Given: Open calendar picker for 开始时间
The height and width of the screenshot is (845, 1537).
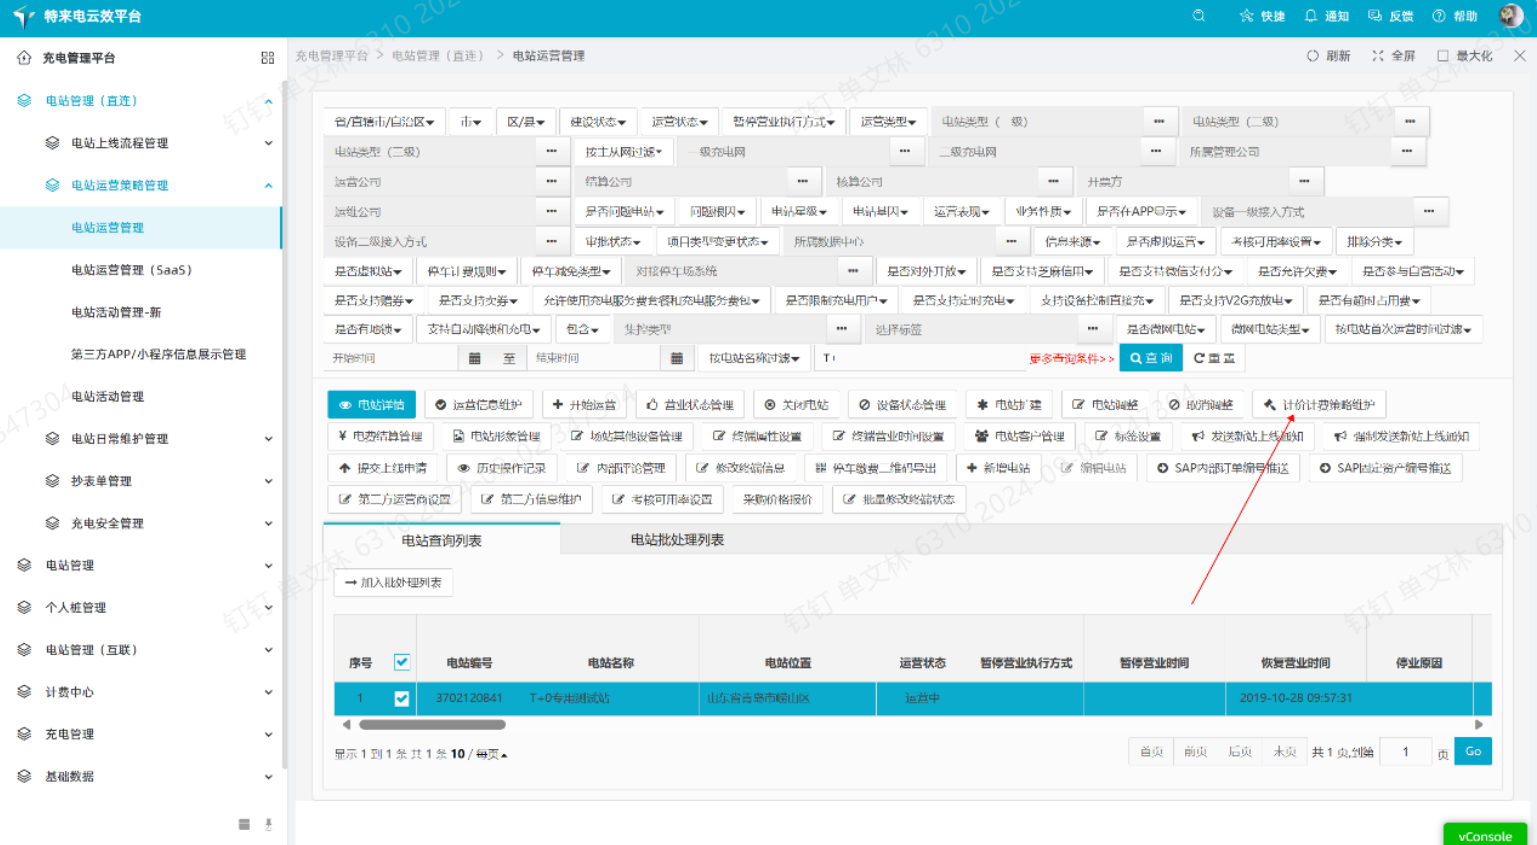Looking at the screenshot, I should 475,358.
